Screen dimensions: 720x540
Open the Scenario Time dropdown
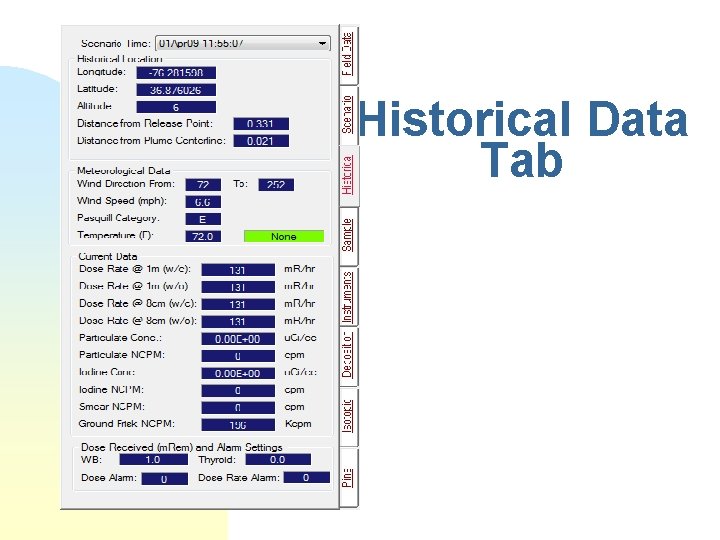pos(242,44)
